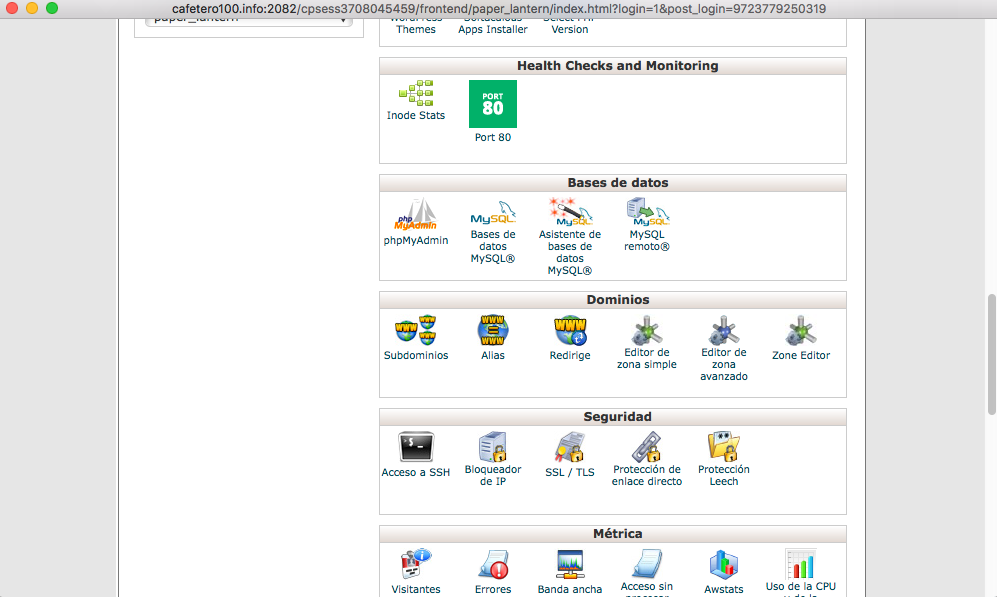Click the Zone Editor link text
The height and width of the screenshot is (597, 997).
(x=801, y=355)
